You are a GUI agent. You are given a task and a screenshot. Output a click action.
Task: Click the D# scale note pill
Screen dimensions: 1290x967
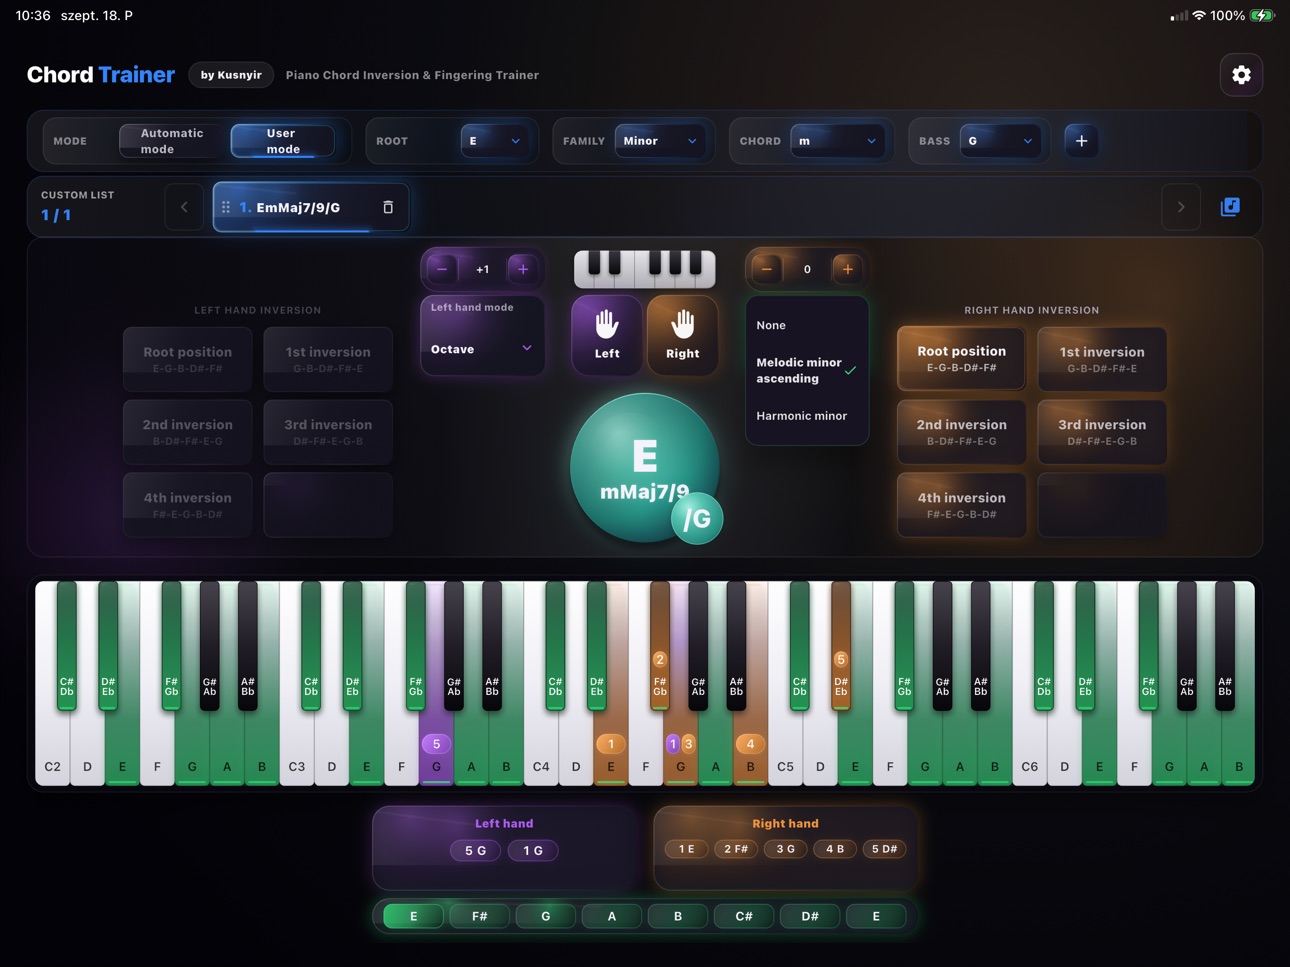(x=810, y=916)
